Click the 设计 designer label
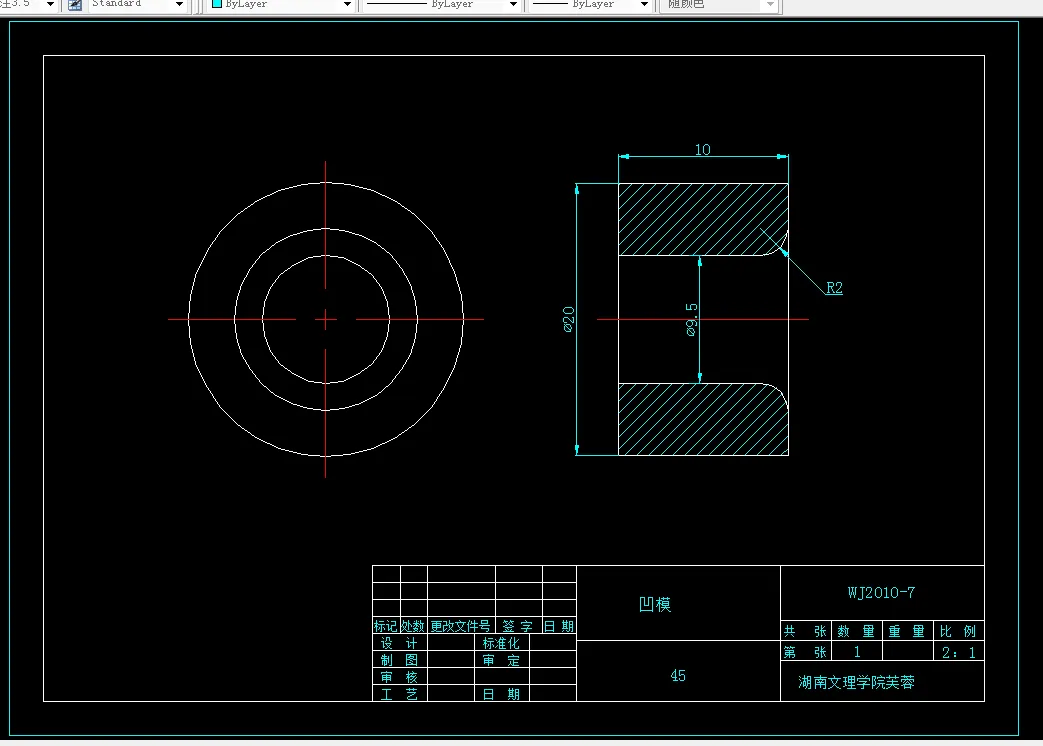 point(399,643)
